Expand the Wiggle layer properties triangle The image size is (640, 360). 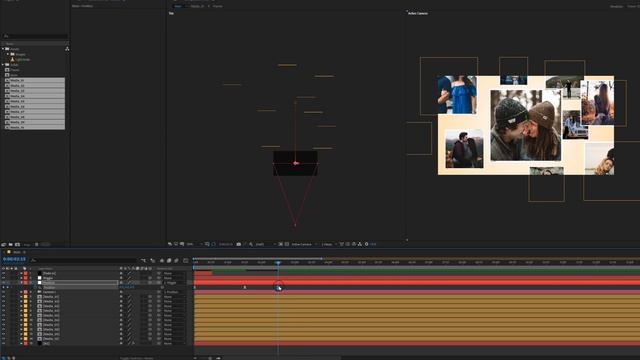pyautogui.click(x=21, y=278)
